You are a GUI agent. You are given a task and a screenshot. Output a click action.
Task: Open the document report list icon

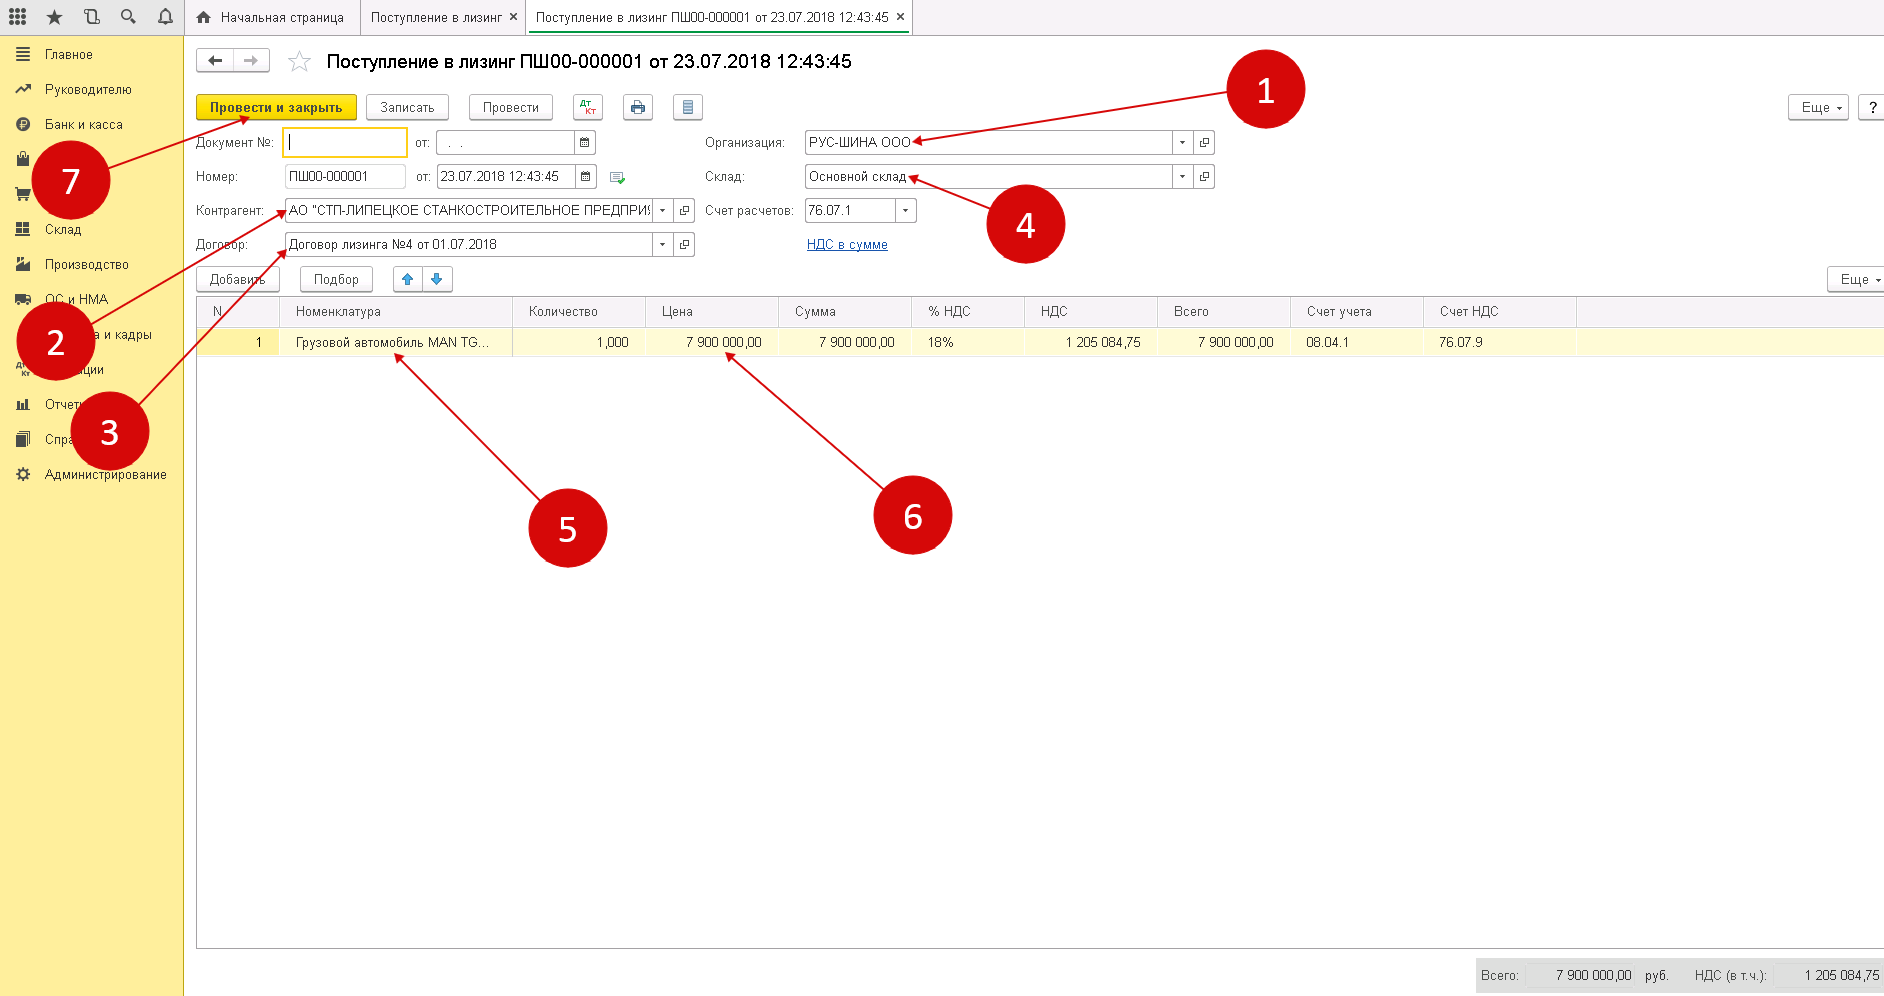tap(688, 107)
